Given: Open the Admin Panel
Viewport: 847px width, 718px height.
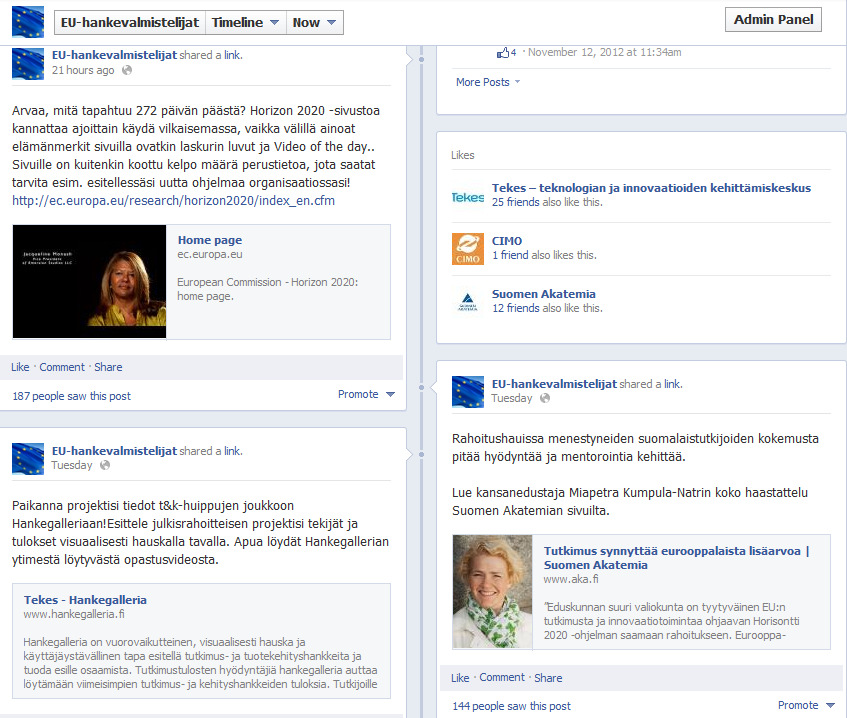Looking at the screenshot, I should [773, 20].
